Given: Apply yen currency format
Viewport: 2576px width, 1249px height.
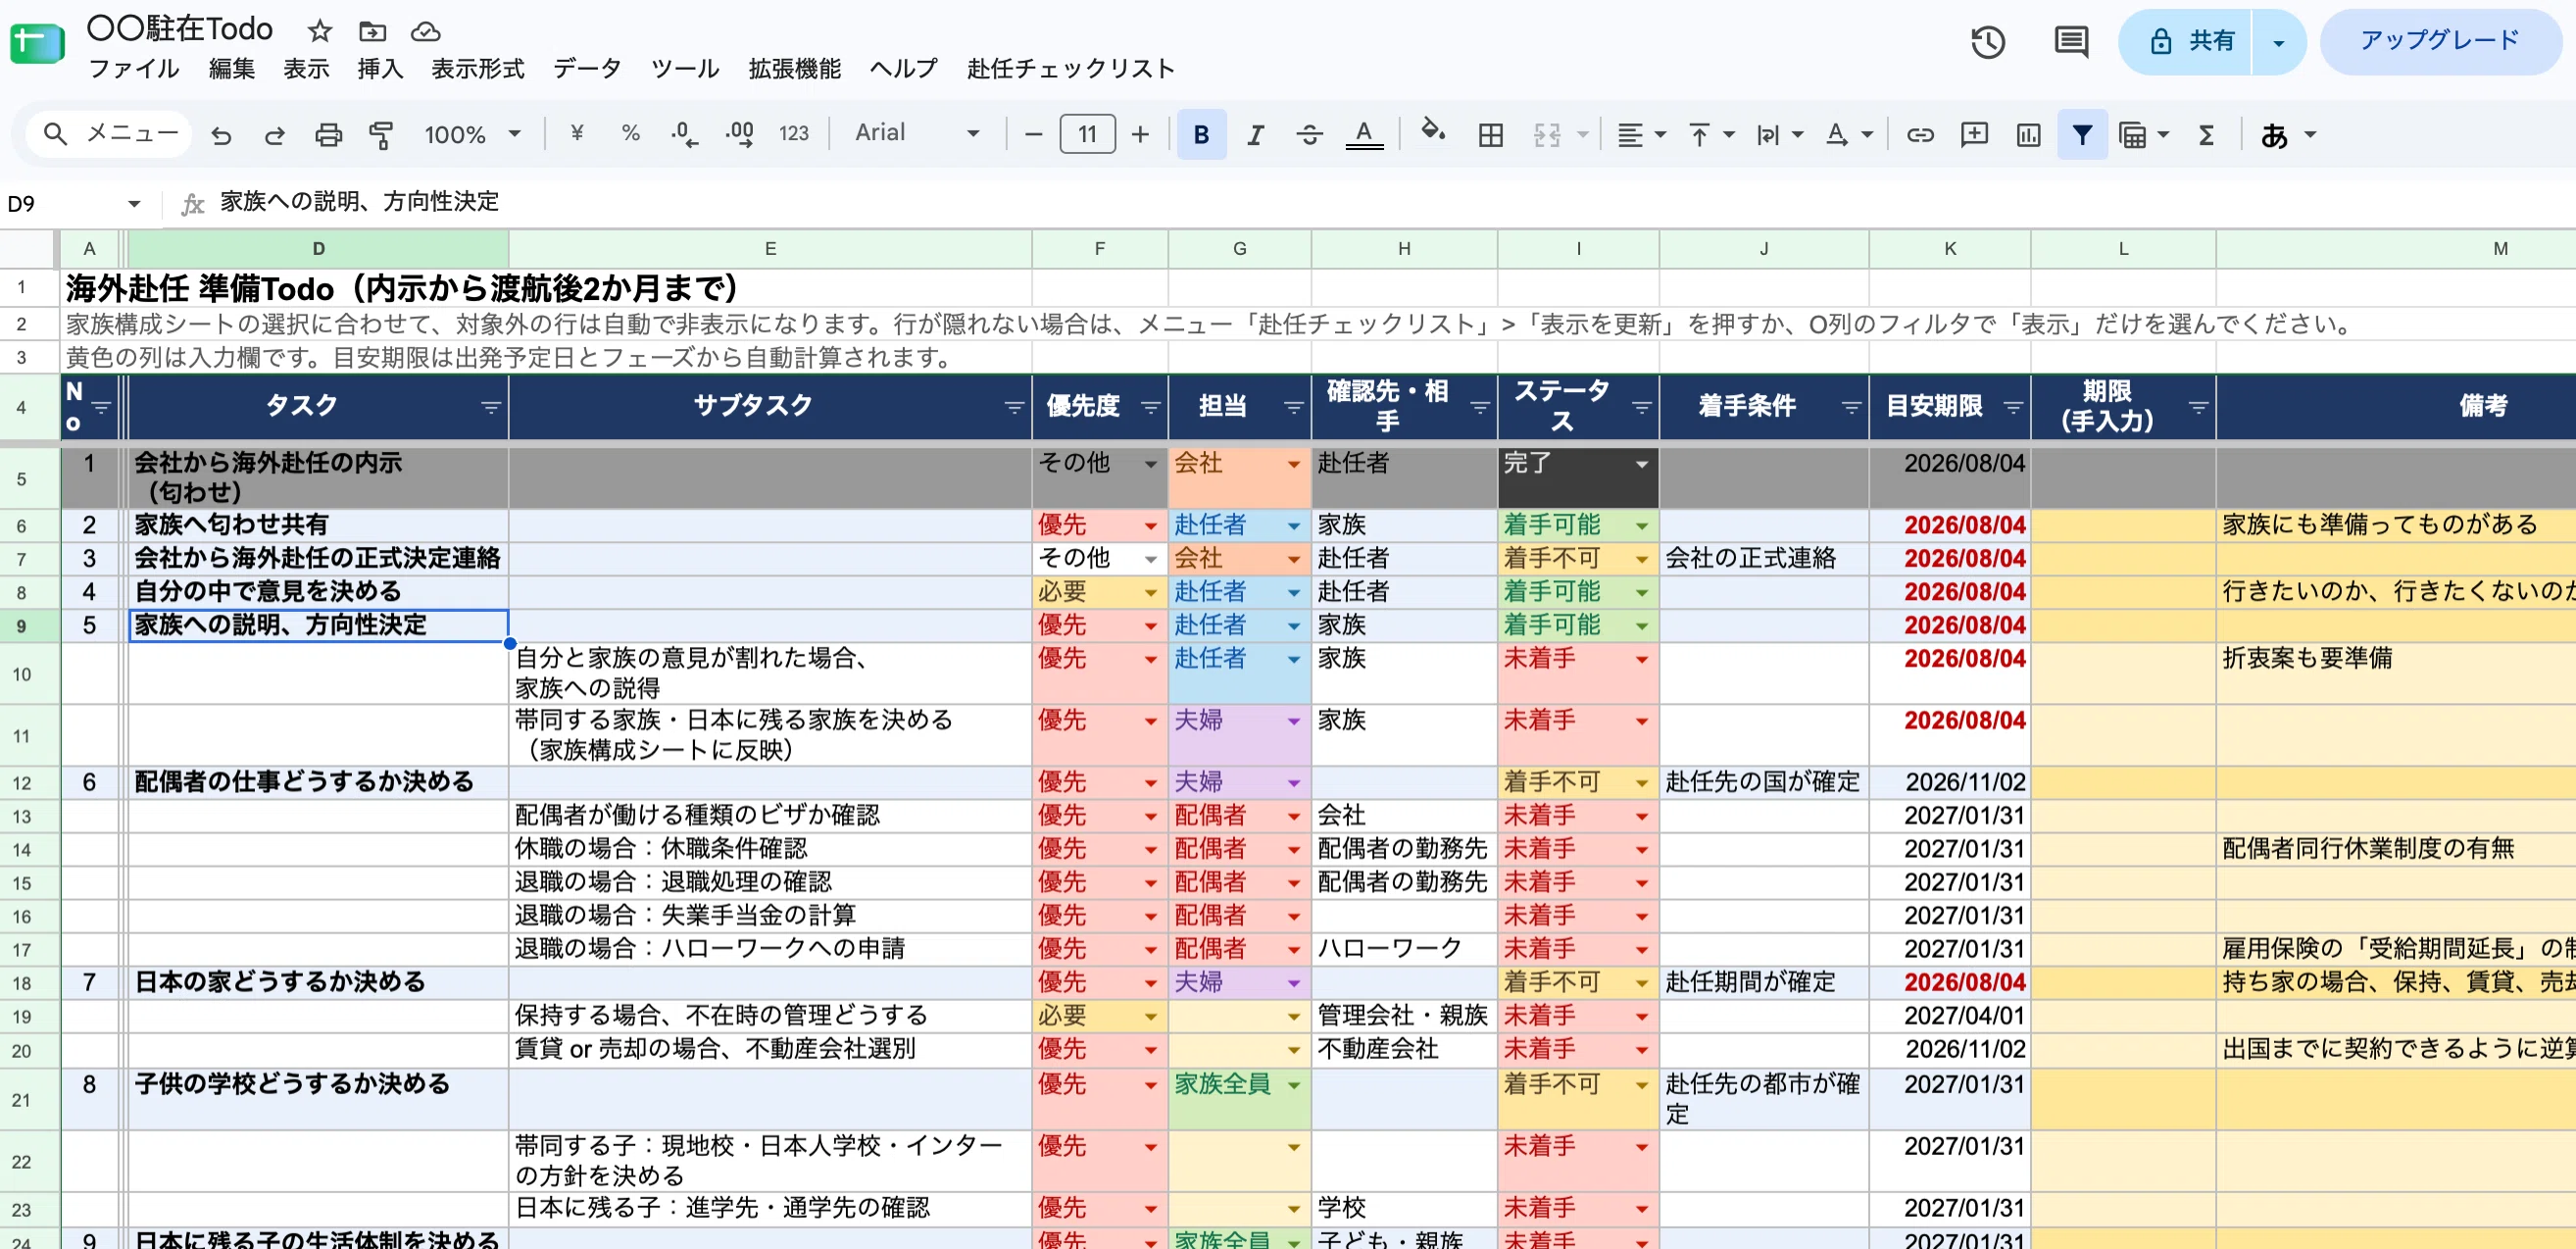Looking at the screenshot, I should tap(577, 133).
